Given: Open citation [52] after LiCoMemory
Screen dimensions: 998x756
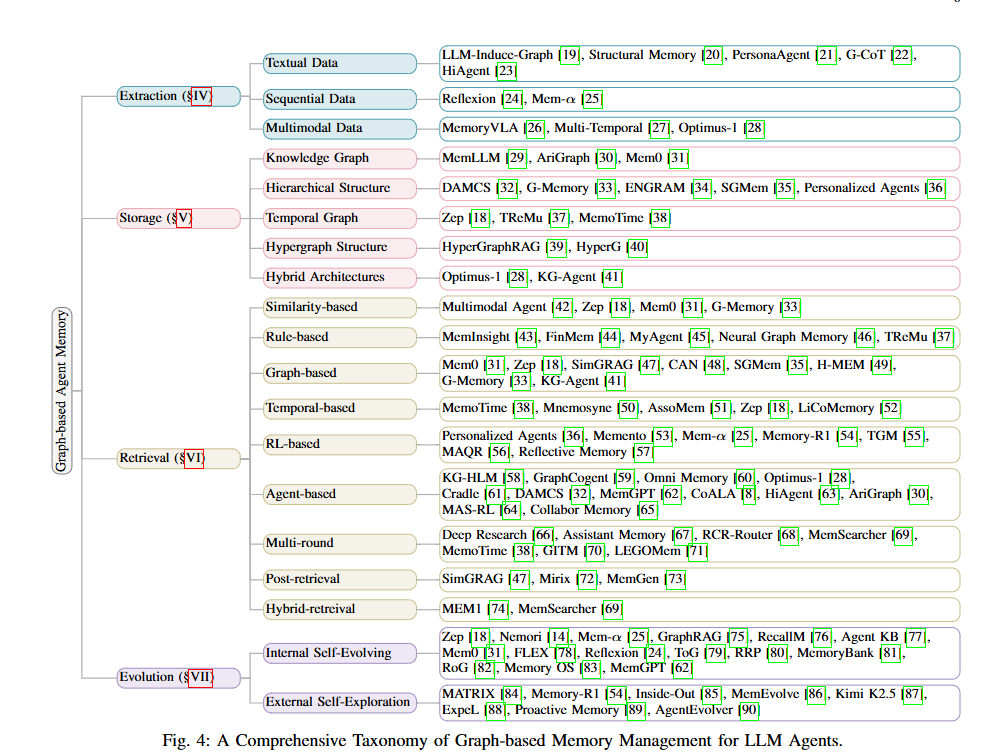Looking at the screenshot, I should coord(891,409).
